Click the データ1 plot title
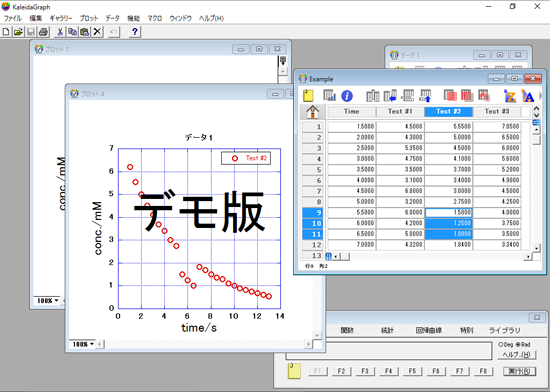Screen dimensions: 550x392 coord(199,137)
